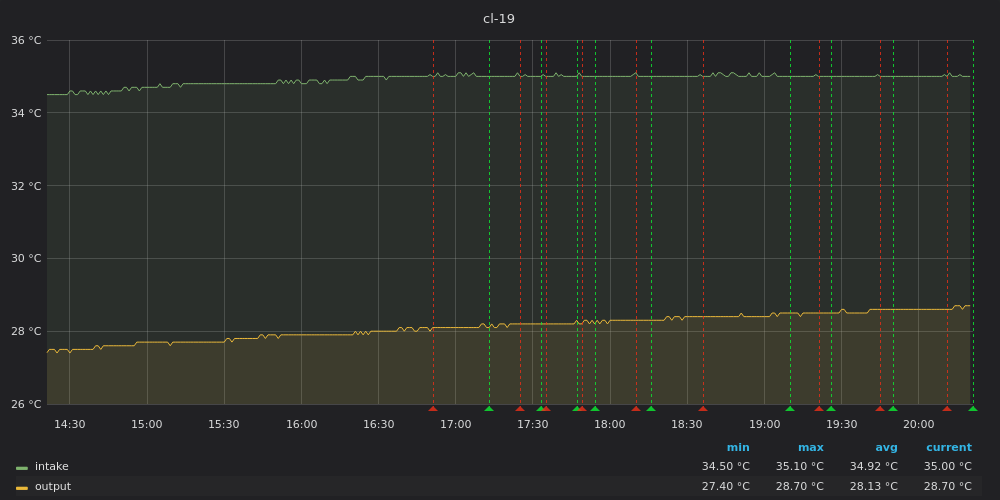Click red annotation triangle just before 17:00
The width and height of the screenshot is (1000, 500).
click(433, 408)
